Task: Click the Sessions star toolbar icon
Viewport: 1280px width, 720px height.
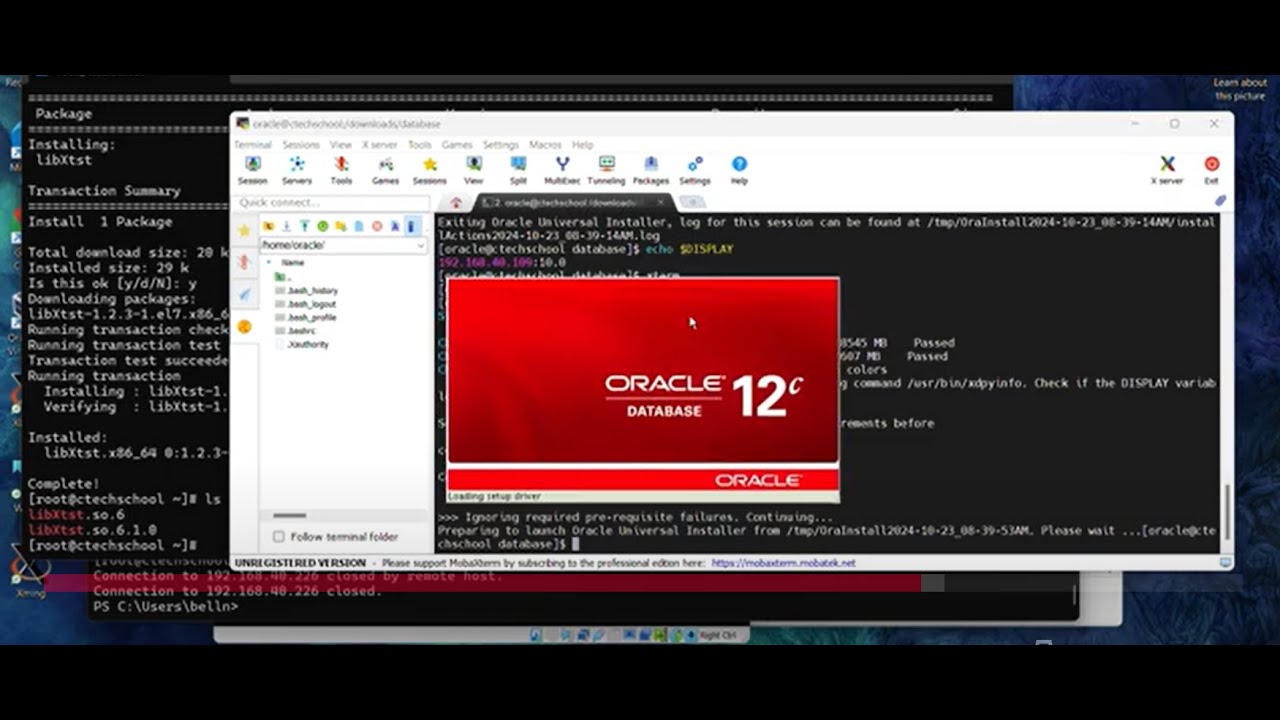Action: click(x=429, y=170)
